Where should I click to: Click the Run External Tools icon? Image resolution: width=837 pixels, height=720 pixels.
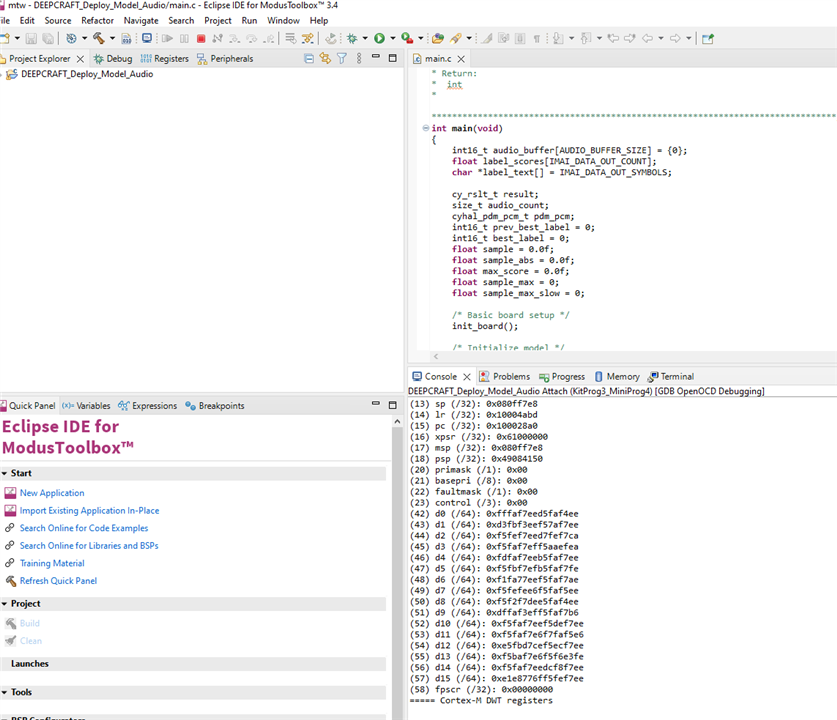(x=407, y=38)
